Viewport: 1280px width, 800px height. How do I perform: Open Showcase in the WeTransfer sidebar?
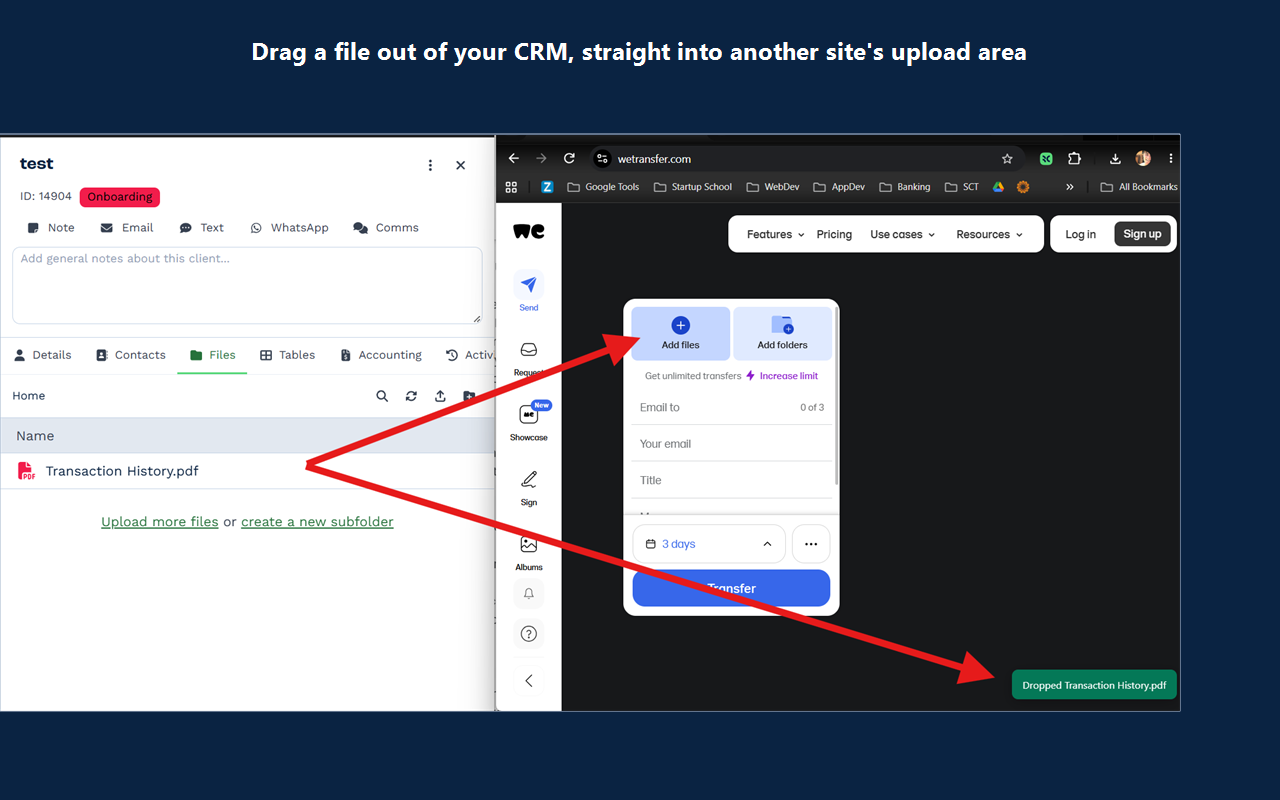(x=529, y=421)
